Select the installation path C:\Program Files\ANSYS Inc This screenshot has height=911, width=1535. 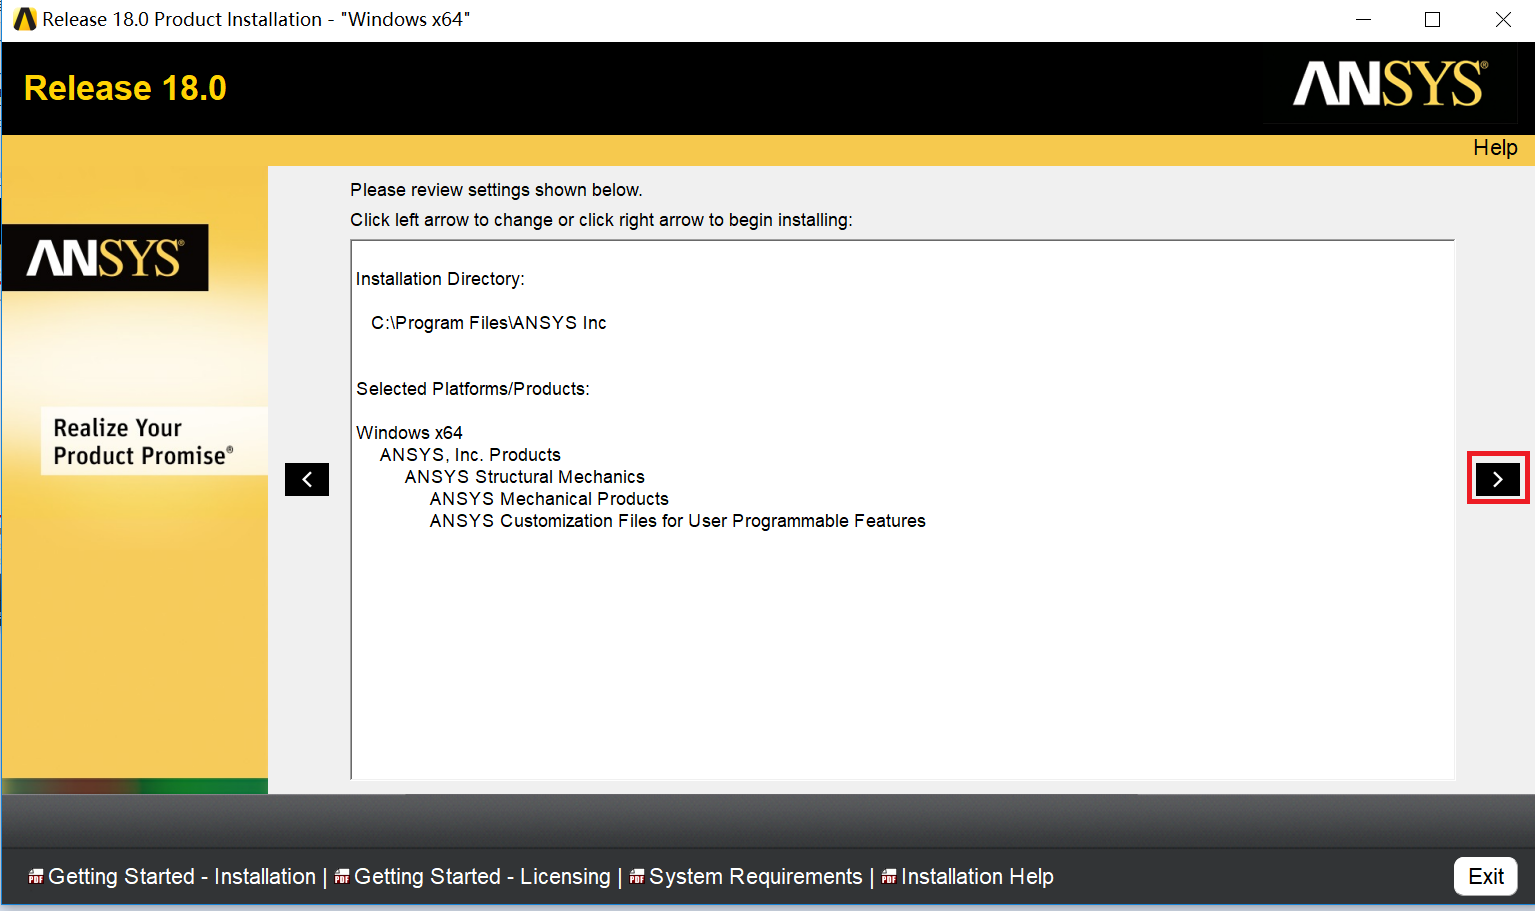click(488, 323)
